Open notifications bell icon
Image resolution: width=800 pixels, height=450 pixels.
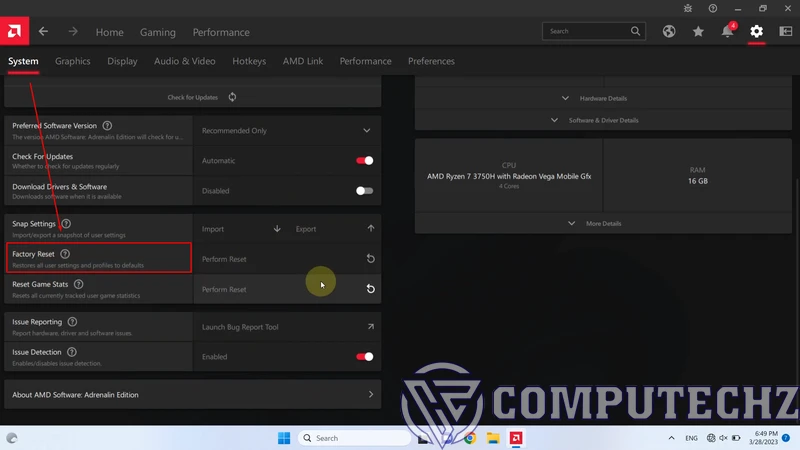pyautogui.click(x=728, y=31)
